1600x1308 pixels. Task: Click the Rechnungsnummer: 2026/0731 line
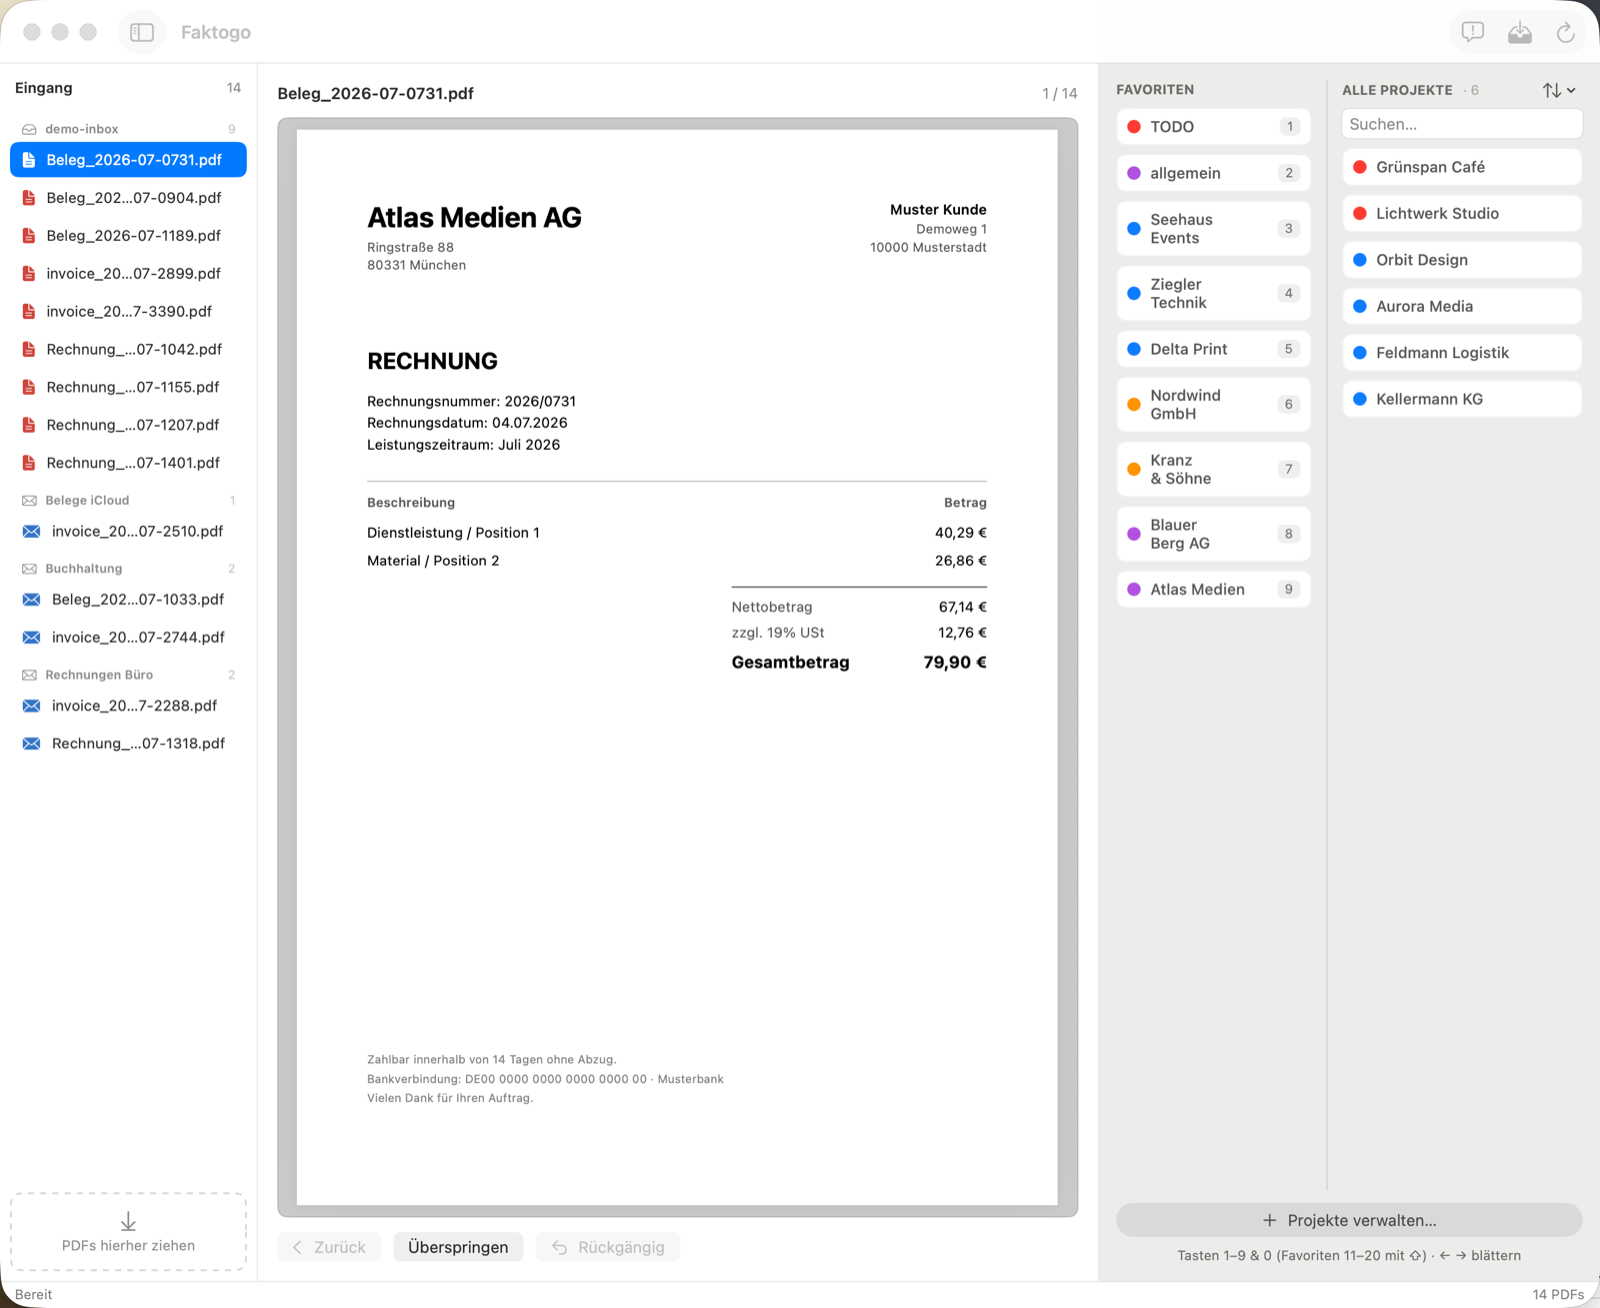(x=471, y=401)
